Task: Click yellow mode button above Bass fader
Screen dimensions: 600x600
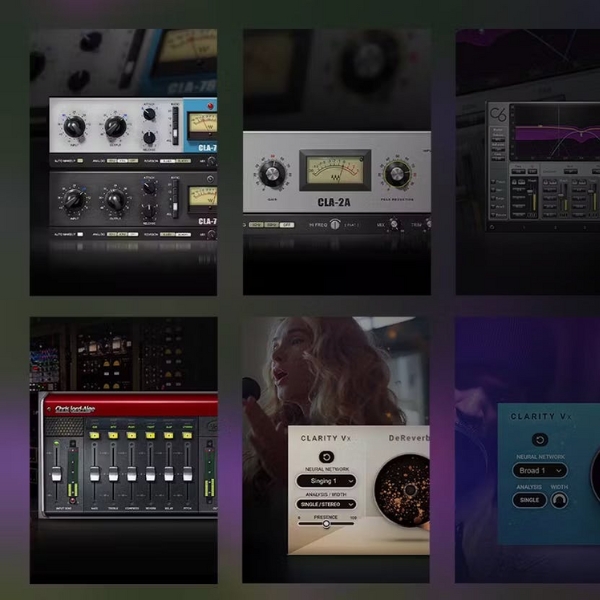Action: (94, 435)
